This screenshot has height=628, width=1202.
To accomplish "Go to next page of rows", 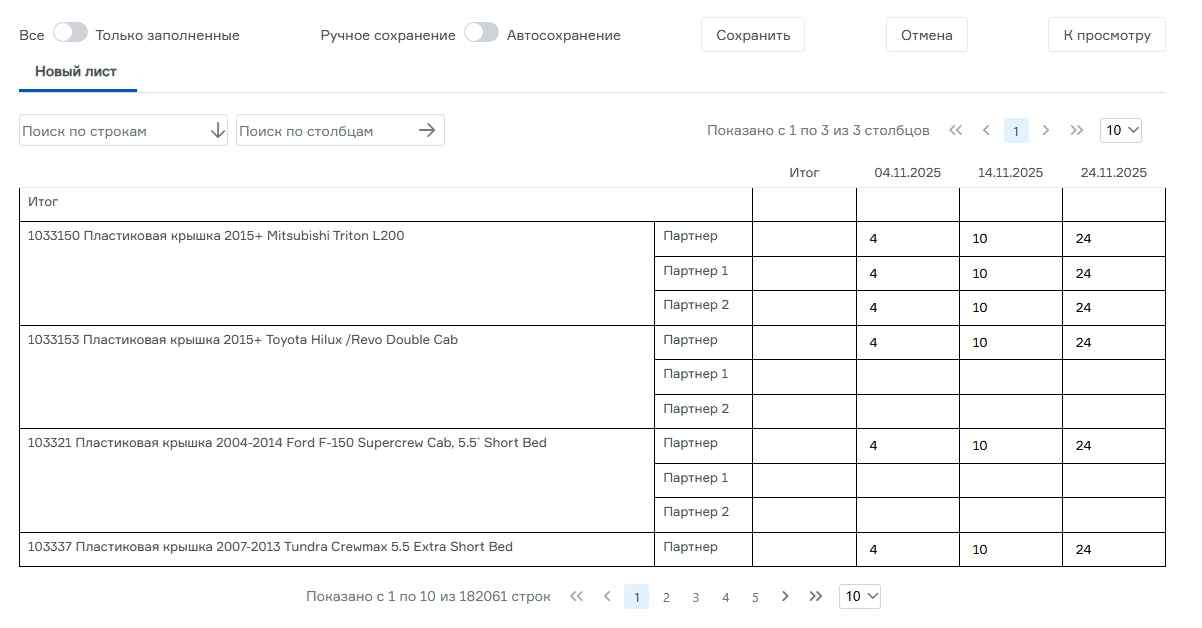I will (785, 596).
